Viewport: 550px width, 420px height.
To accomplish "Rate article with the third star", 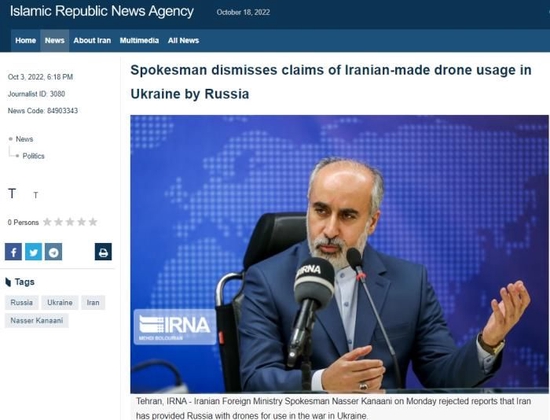I will (x=70, y=222).
